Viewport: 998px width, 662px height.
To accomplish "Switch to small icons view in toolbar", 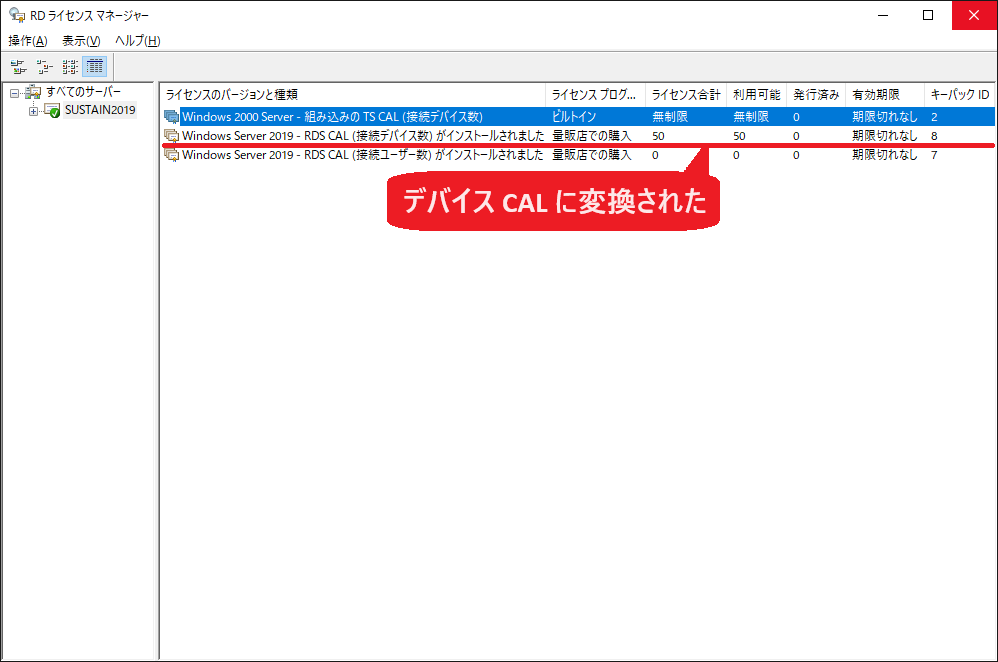I will click(44, 67).
